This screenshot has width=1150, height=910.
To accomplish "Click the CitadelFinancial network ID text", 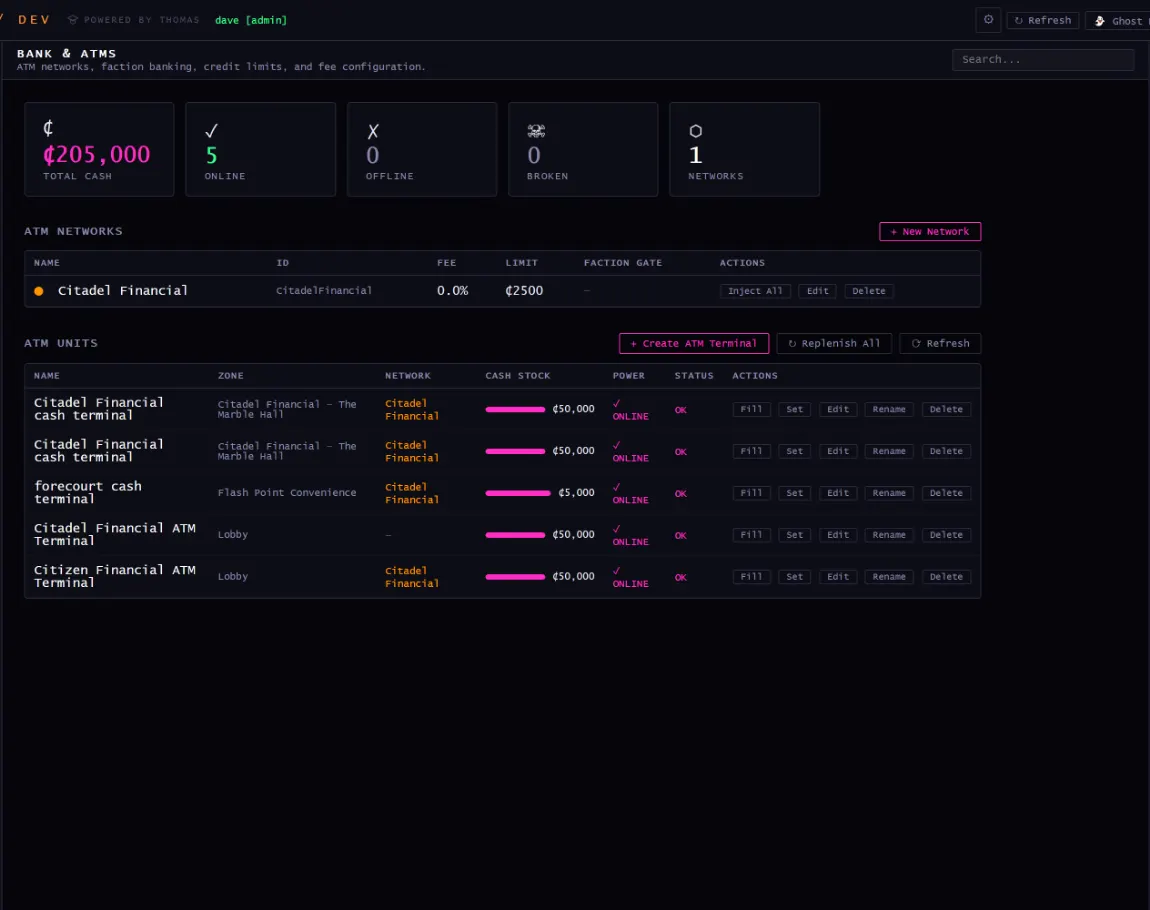I will [x=323, y=291].
